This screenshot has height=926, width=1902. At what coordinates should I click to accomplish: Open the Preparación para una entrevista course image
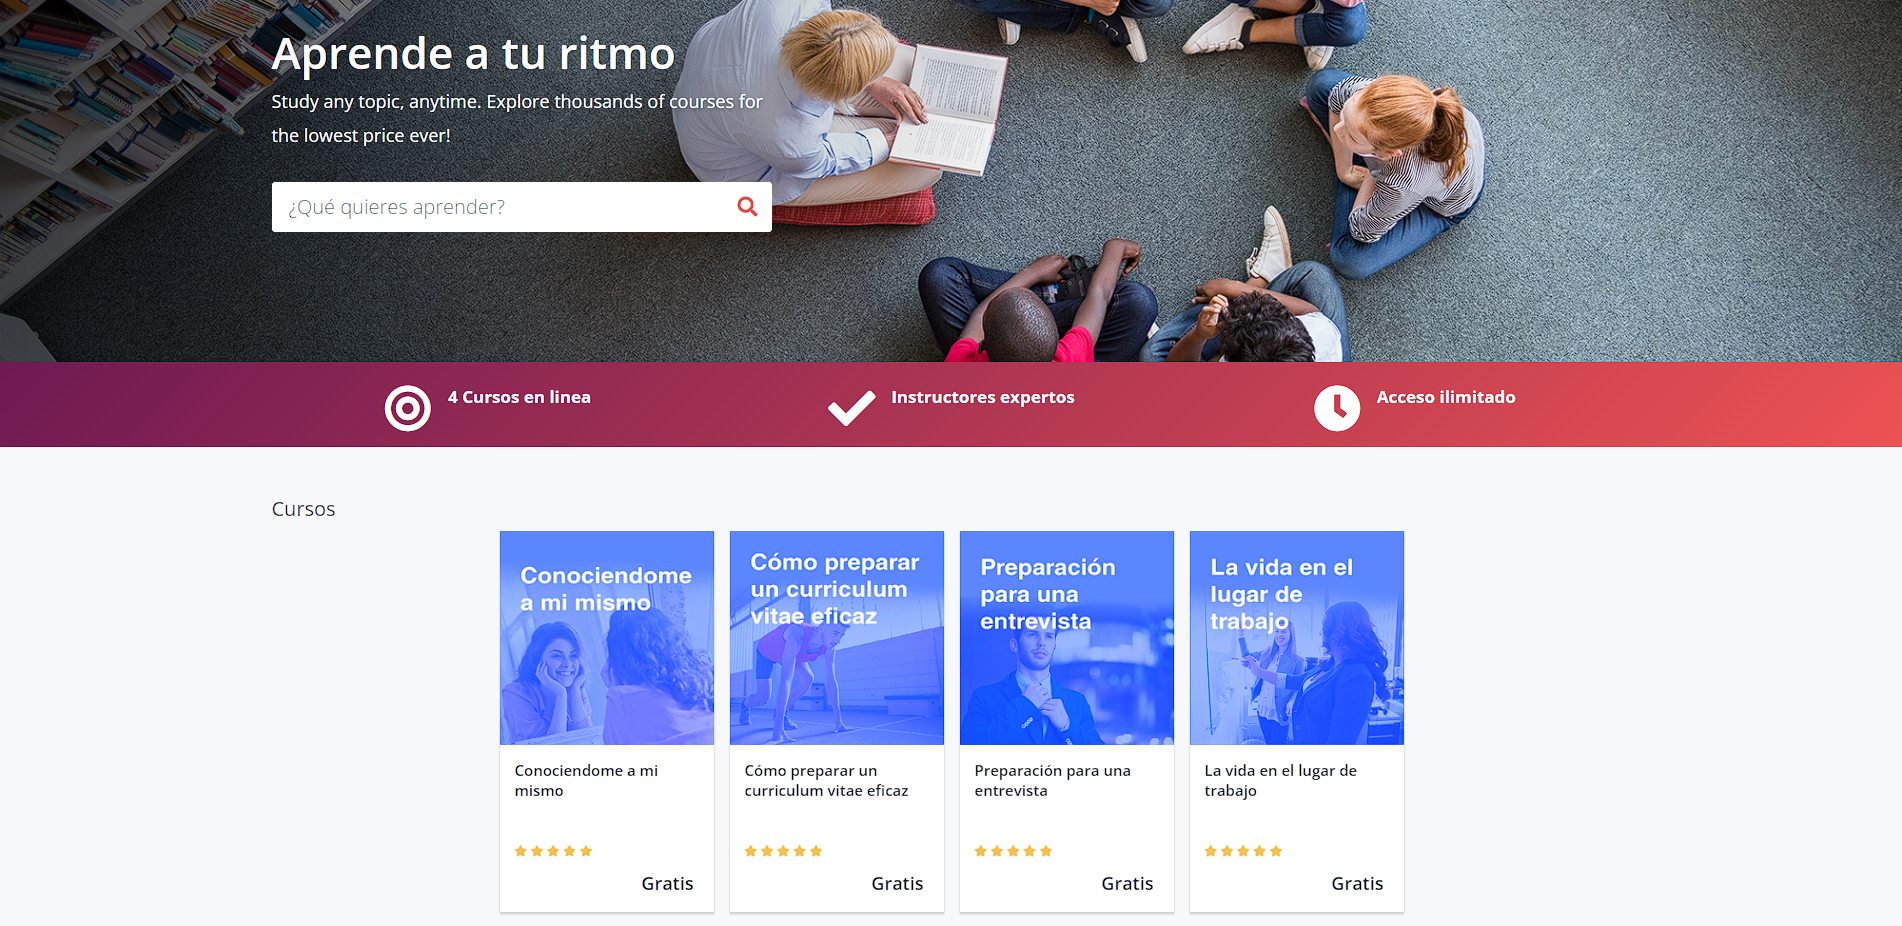tap(1067, 638)
